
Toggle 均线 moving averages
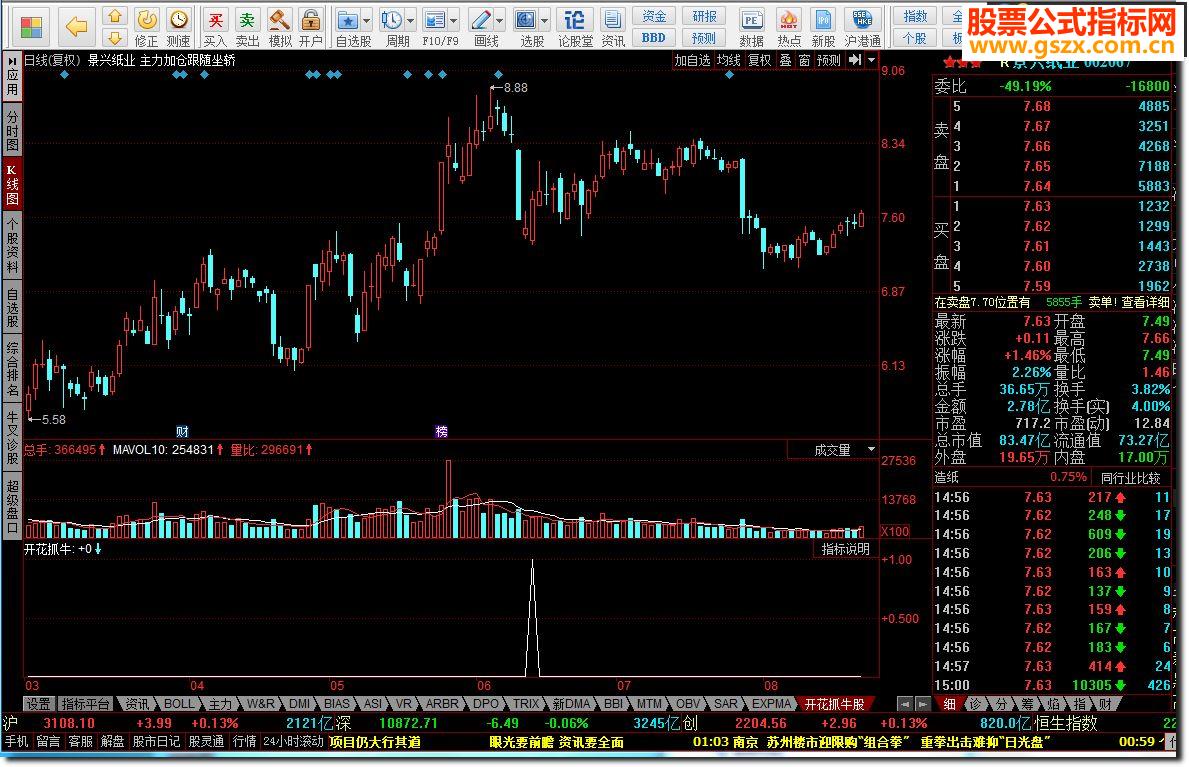point(729,60)
